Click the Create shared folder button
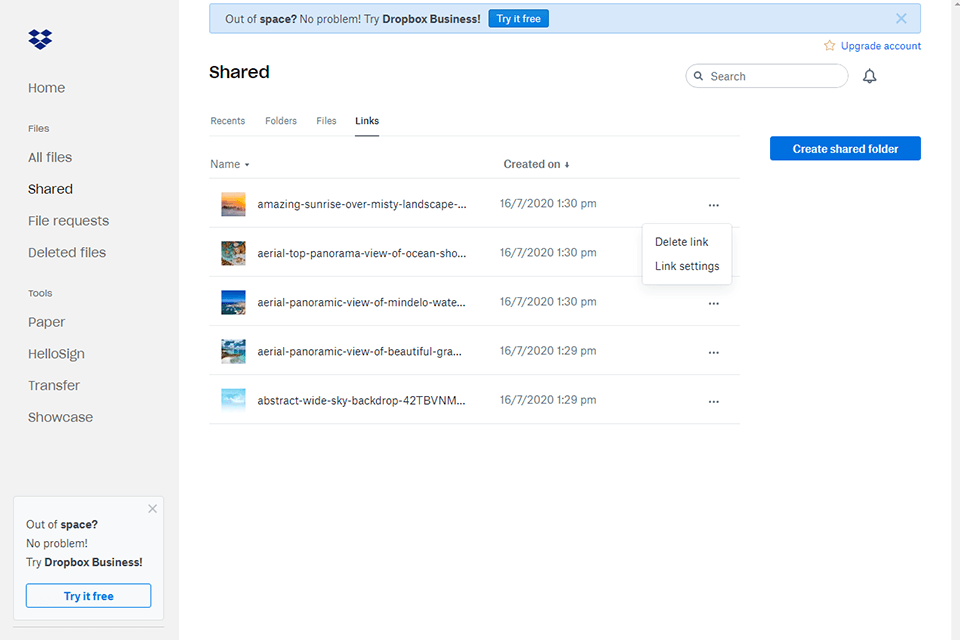960x640 pixels. tap(845, 149)
